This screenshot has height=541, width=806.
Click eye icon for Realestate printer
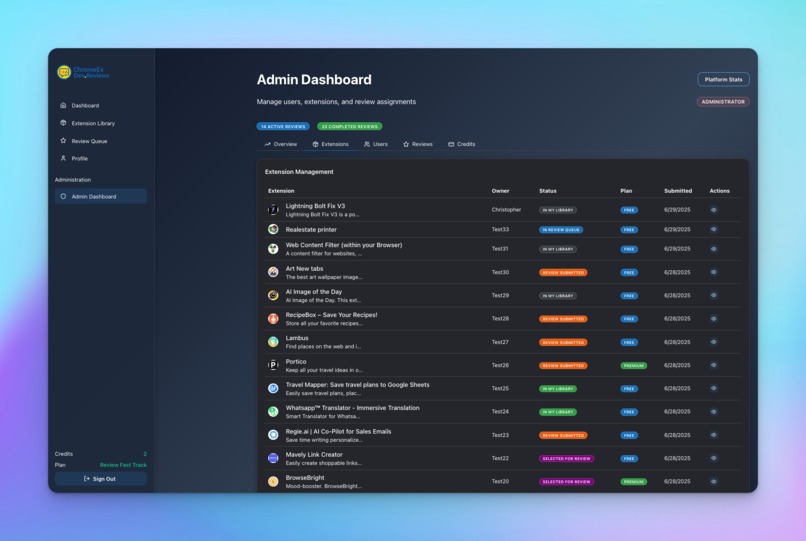pos(713,229)
